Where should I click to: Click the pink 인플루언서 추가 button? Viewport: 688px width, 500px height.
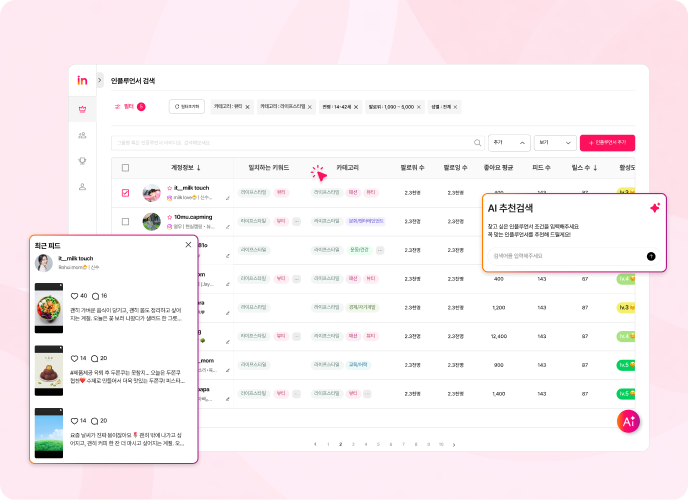607,143
